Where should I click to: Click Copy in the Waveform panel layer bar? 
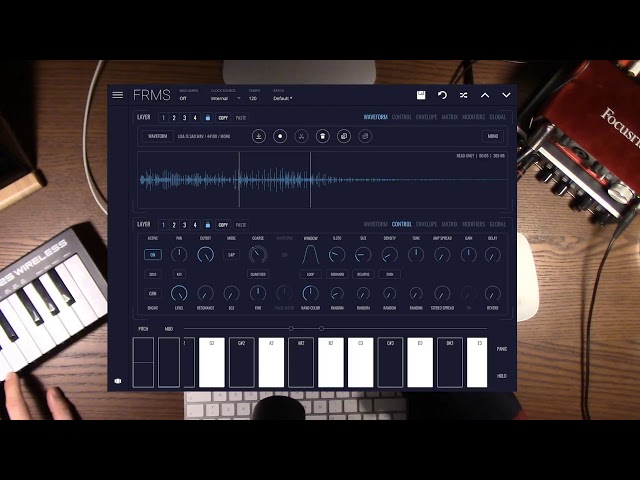point(223,118)
